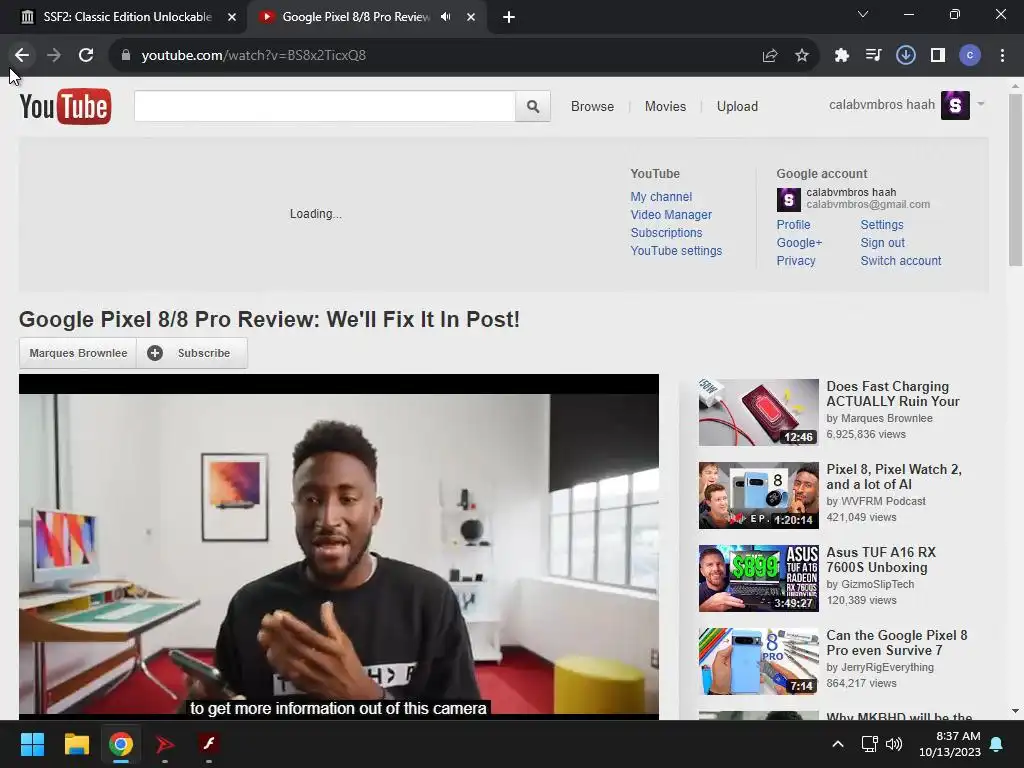1024x768 pixels.
Task: Click the Asus TUF A16 RX 7600S Unboxing title
Action: coord(881,560)
